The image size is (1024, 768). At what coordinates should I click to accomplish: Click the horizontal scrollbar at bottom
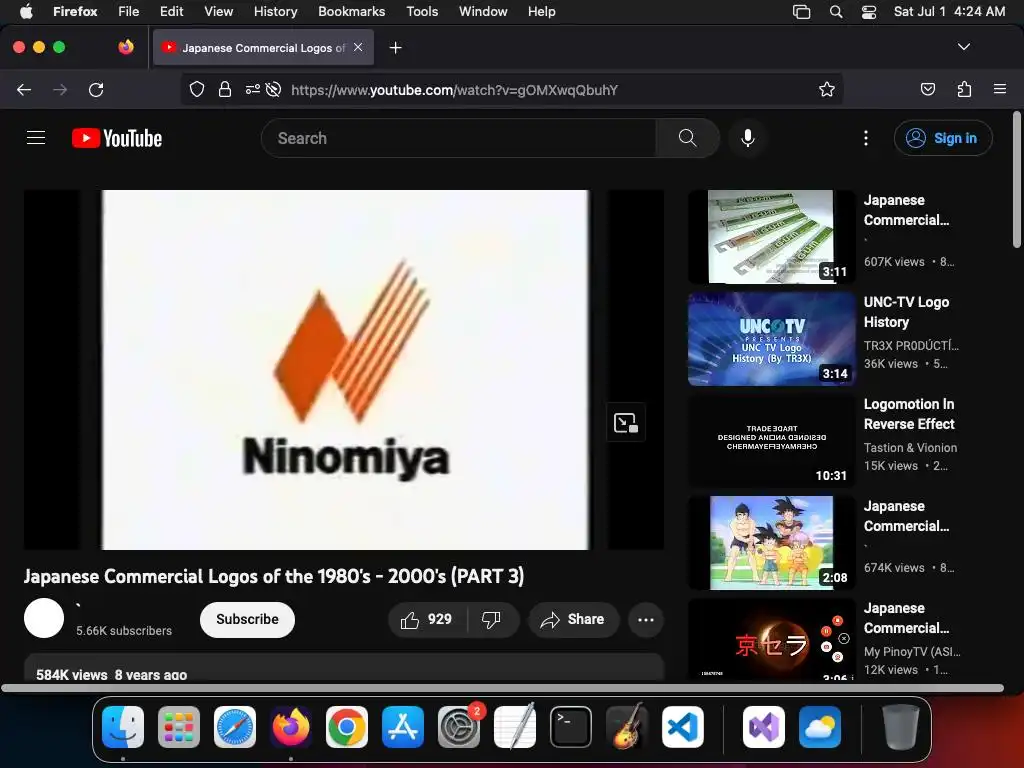point(503,688)
